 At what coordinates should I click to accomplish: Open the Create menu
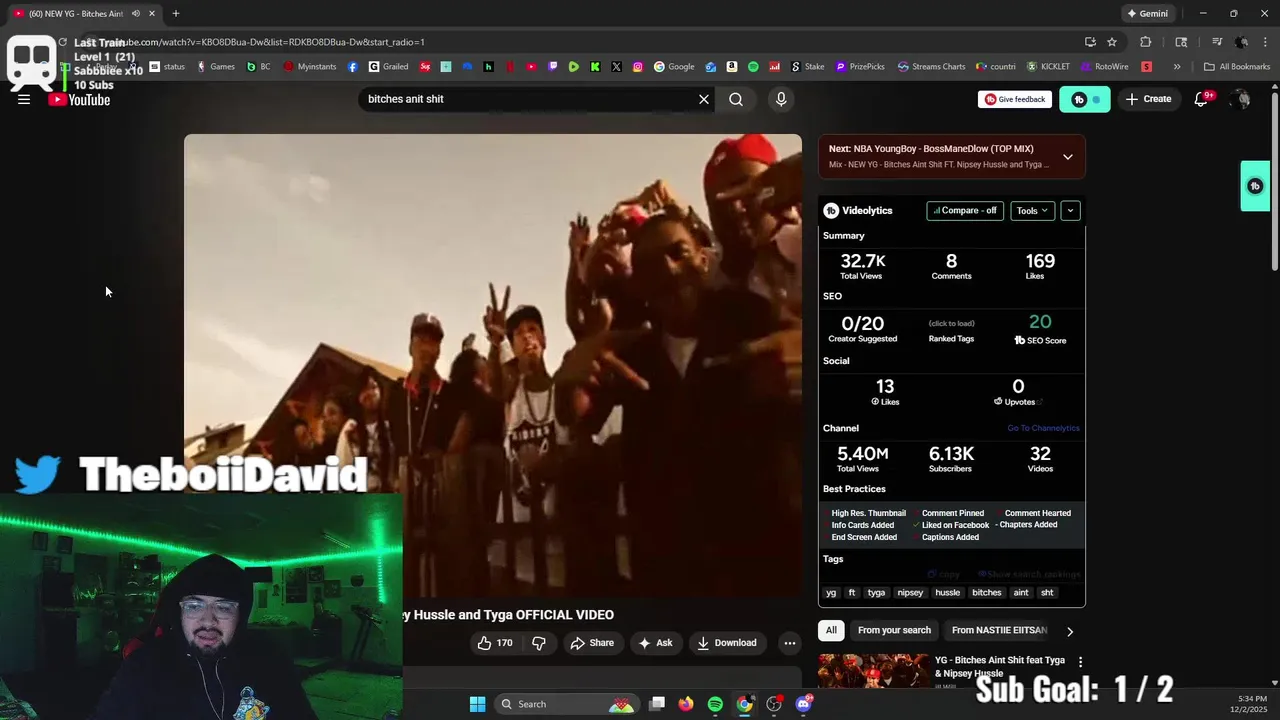point(1148,99)
